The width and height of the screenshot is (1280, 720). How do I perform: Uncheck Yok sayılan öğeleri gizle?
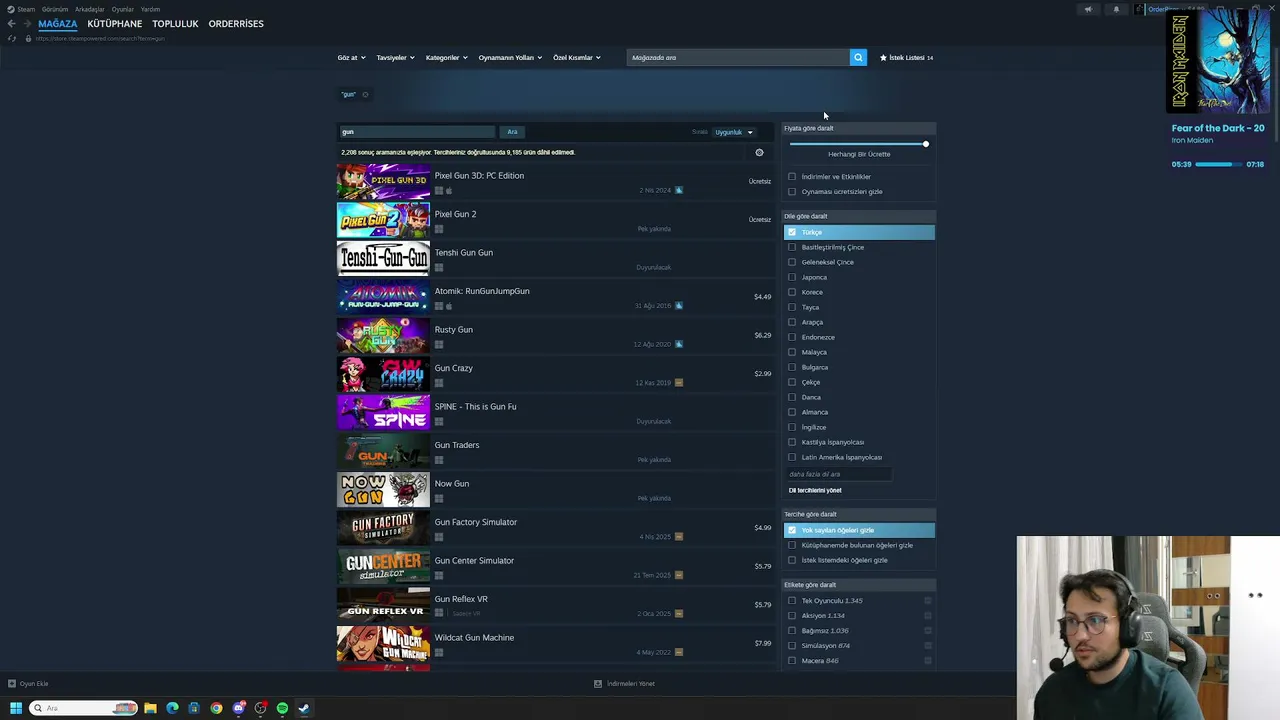point(792,530)
